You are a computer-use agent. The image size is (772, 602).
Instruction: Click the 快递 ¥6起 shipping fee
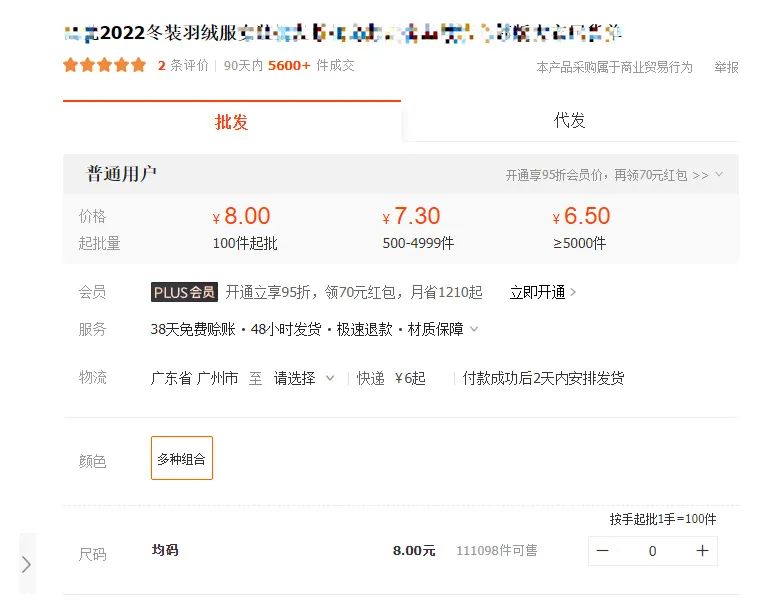click(x=391, y=378)
